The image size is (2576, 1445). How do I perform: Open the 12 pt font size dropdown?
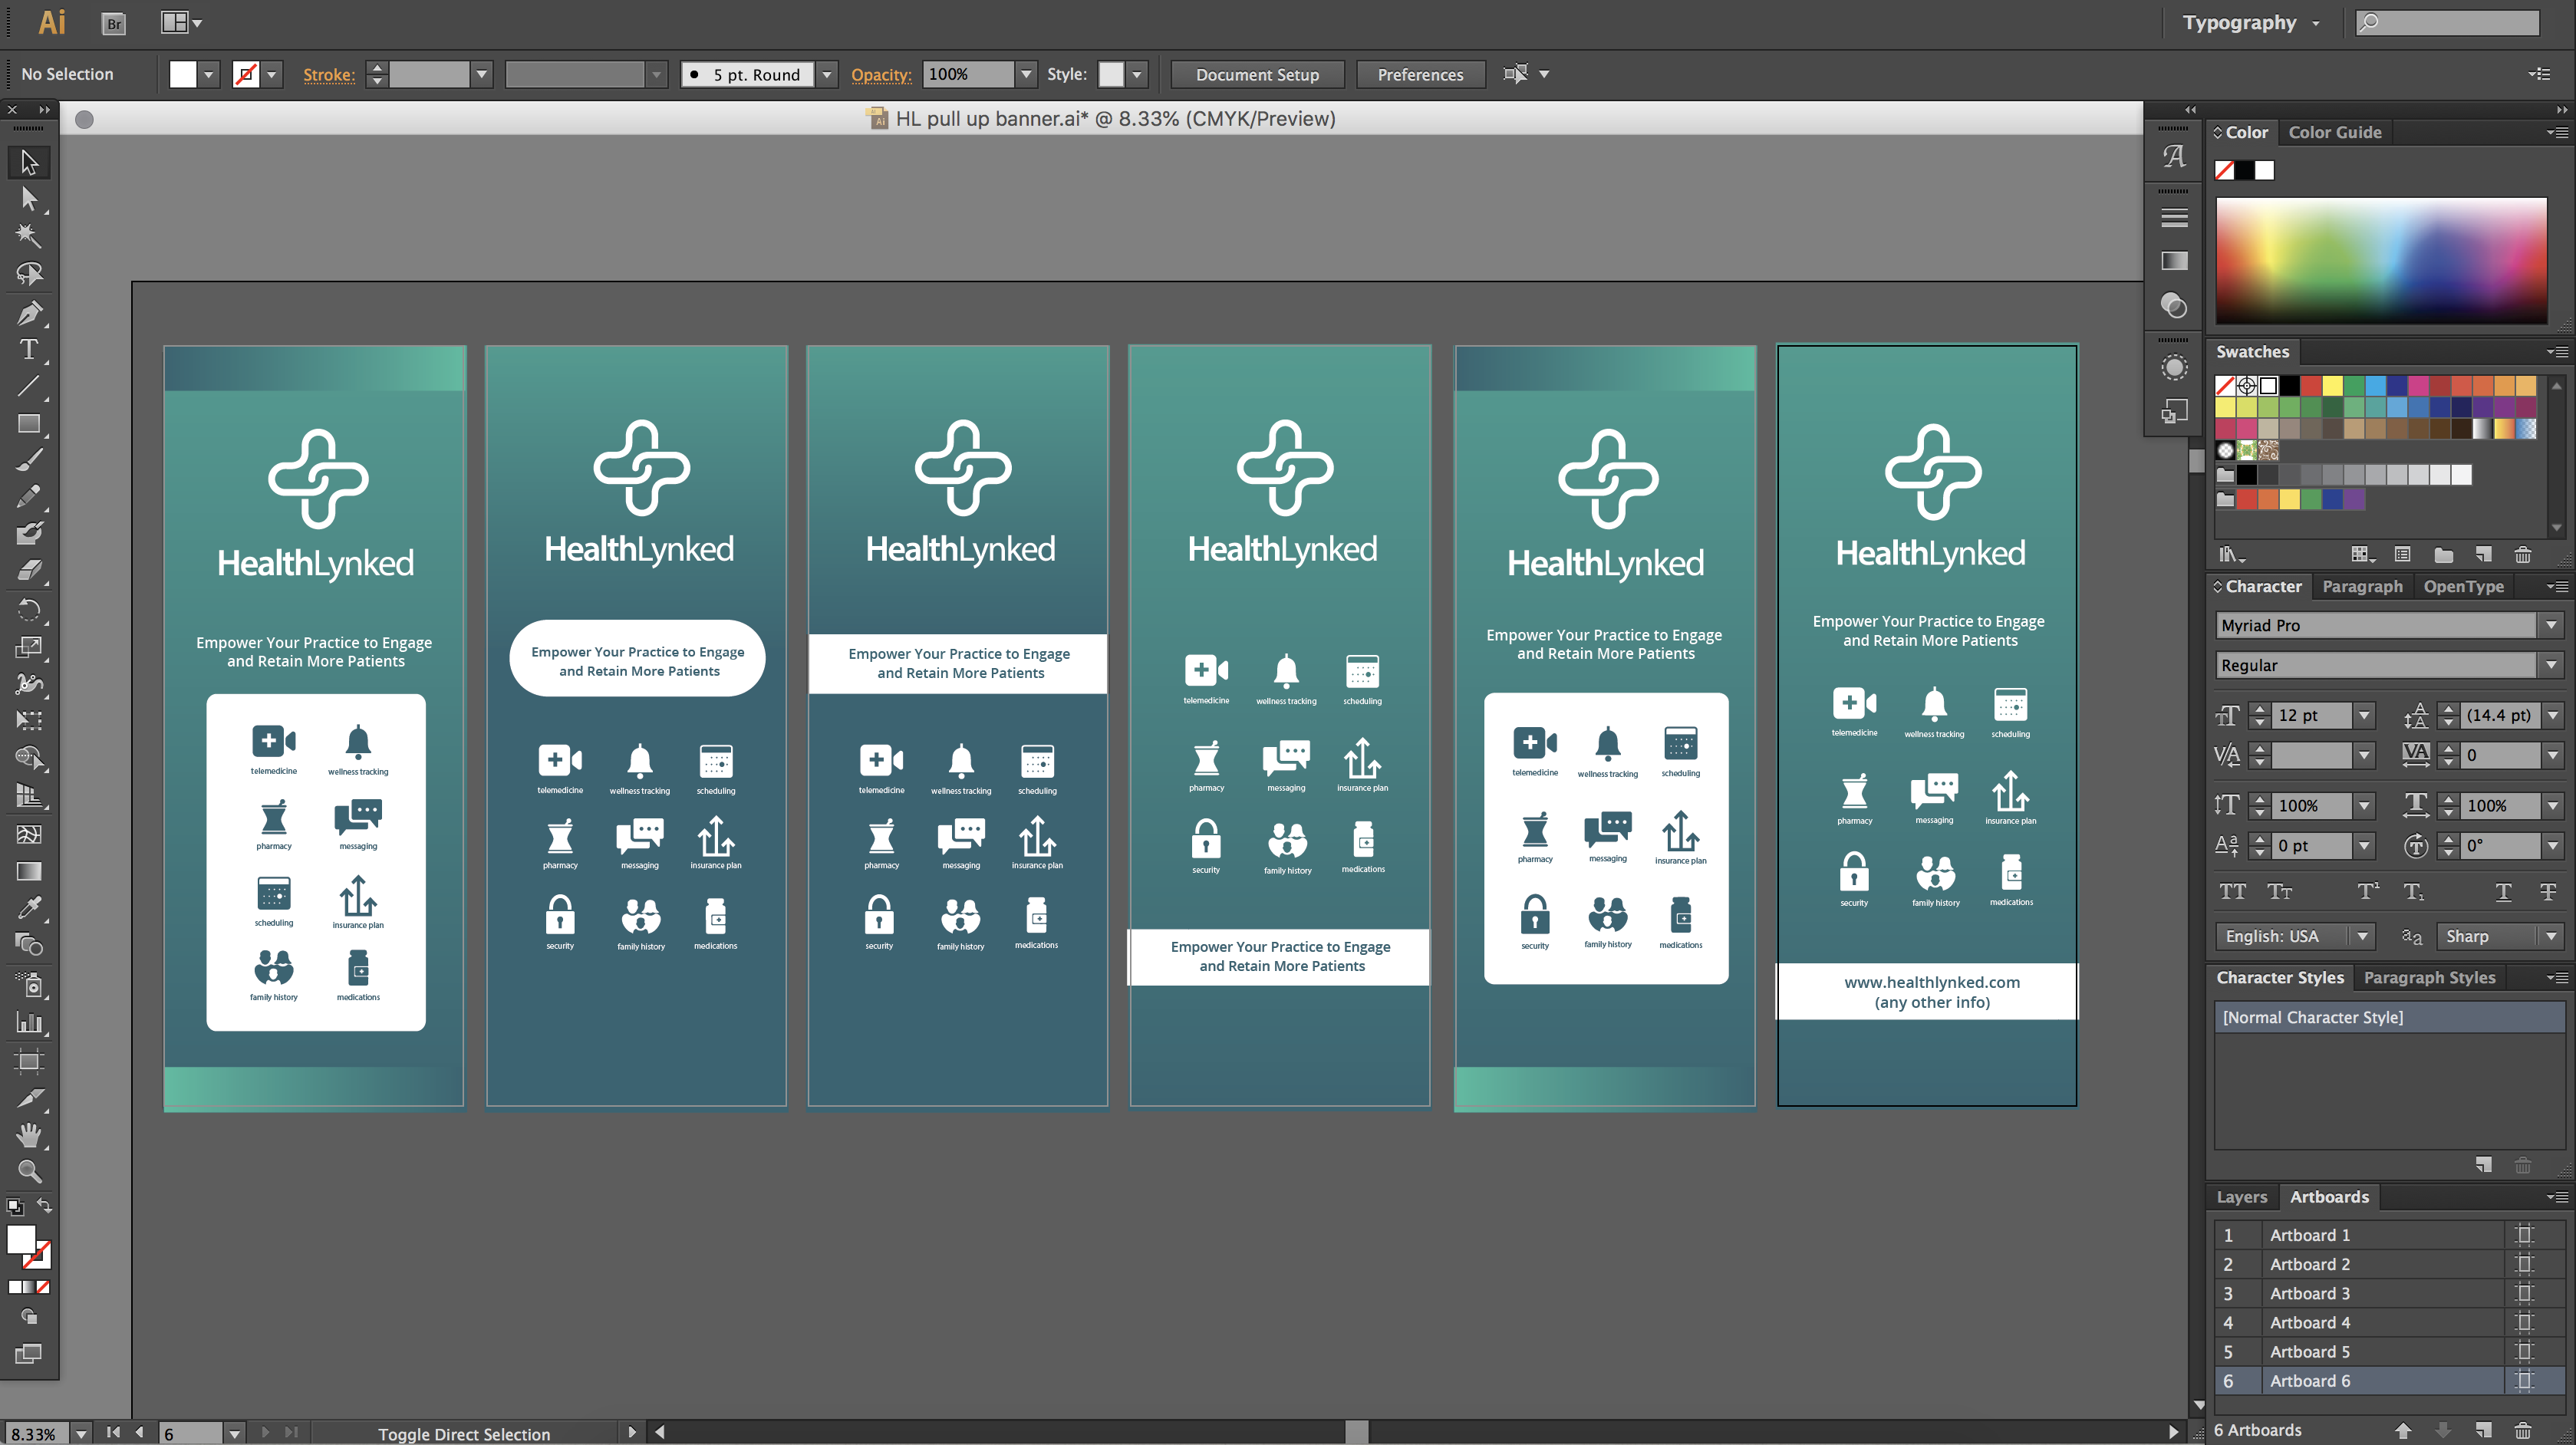point(2364,715)
